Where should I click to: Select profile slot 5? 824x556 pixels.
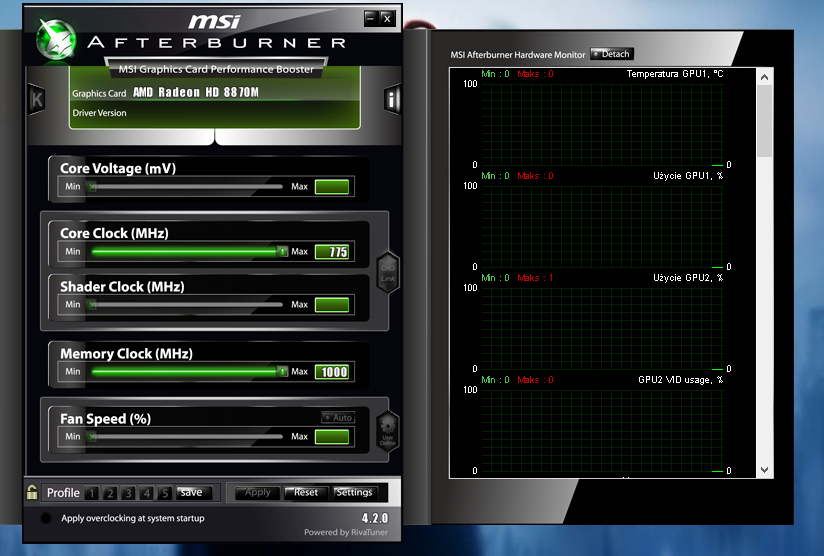click(165, 493)
